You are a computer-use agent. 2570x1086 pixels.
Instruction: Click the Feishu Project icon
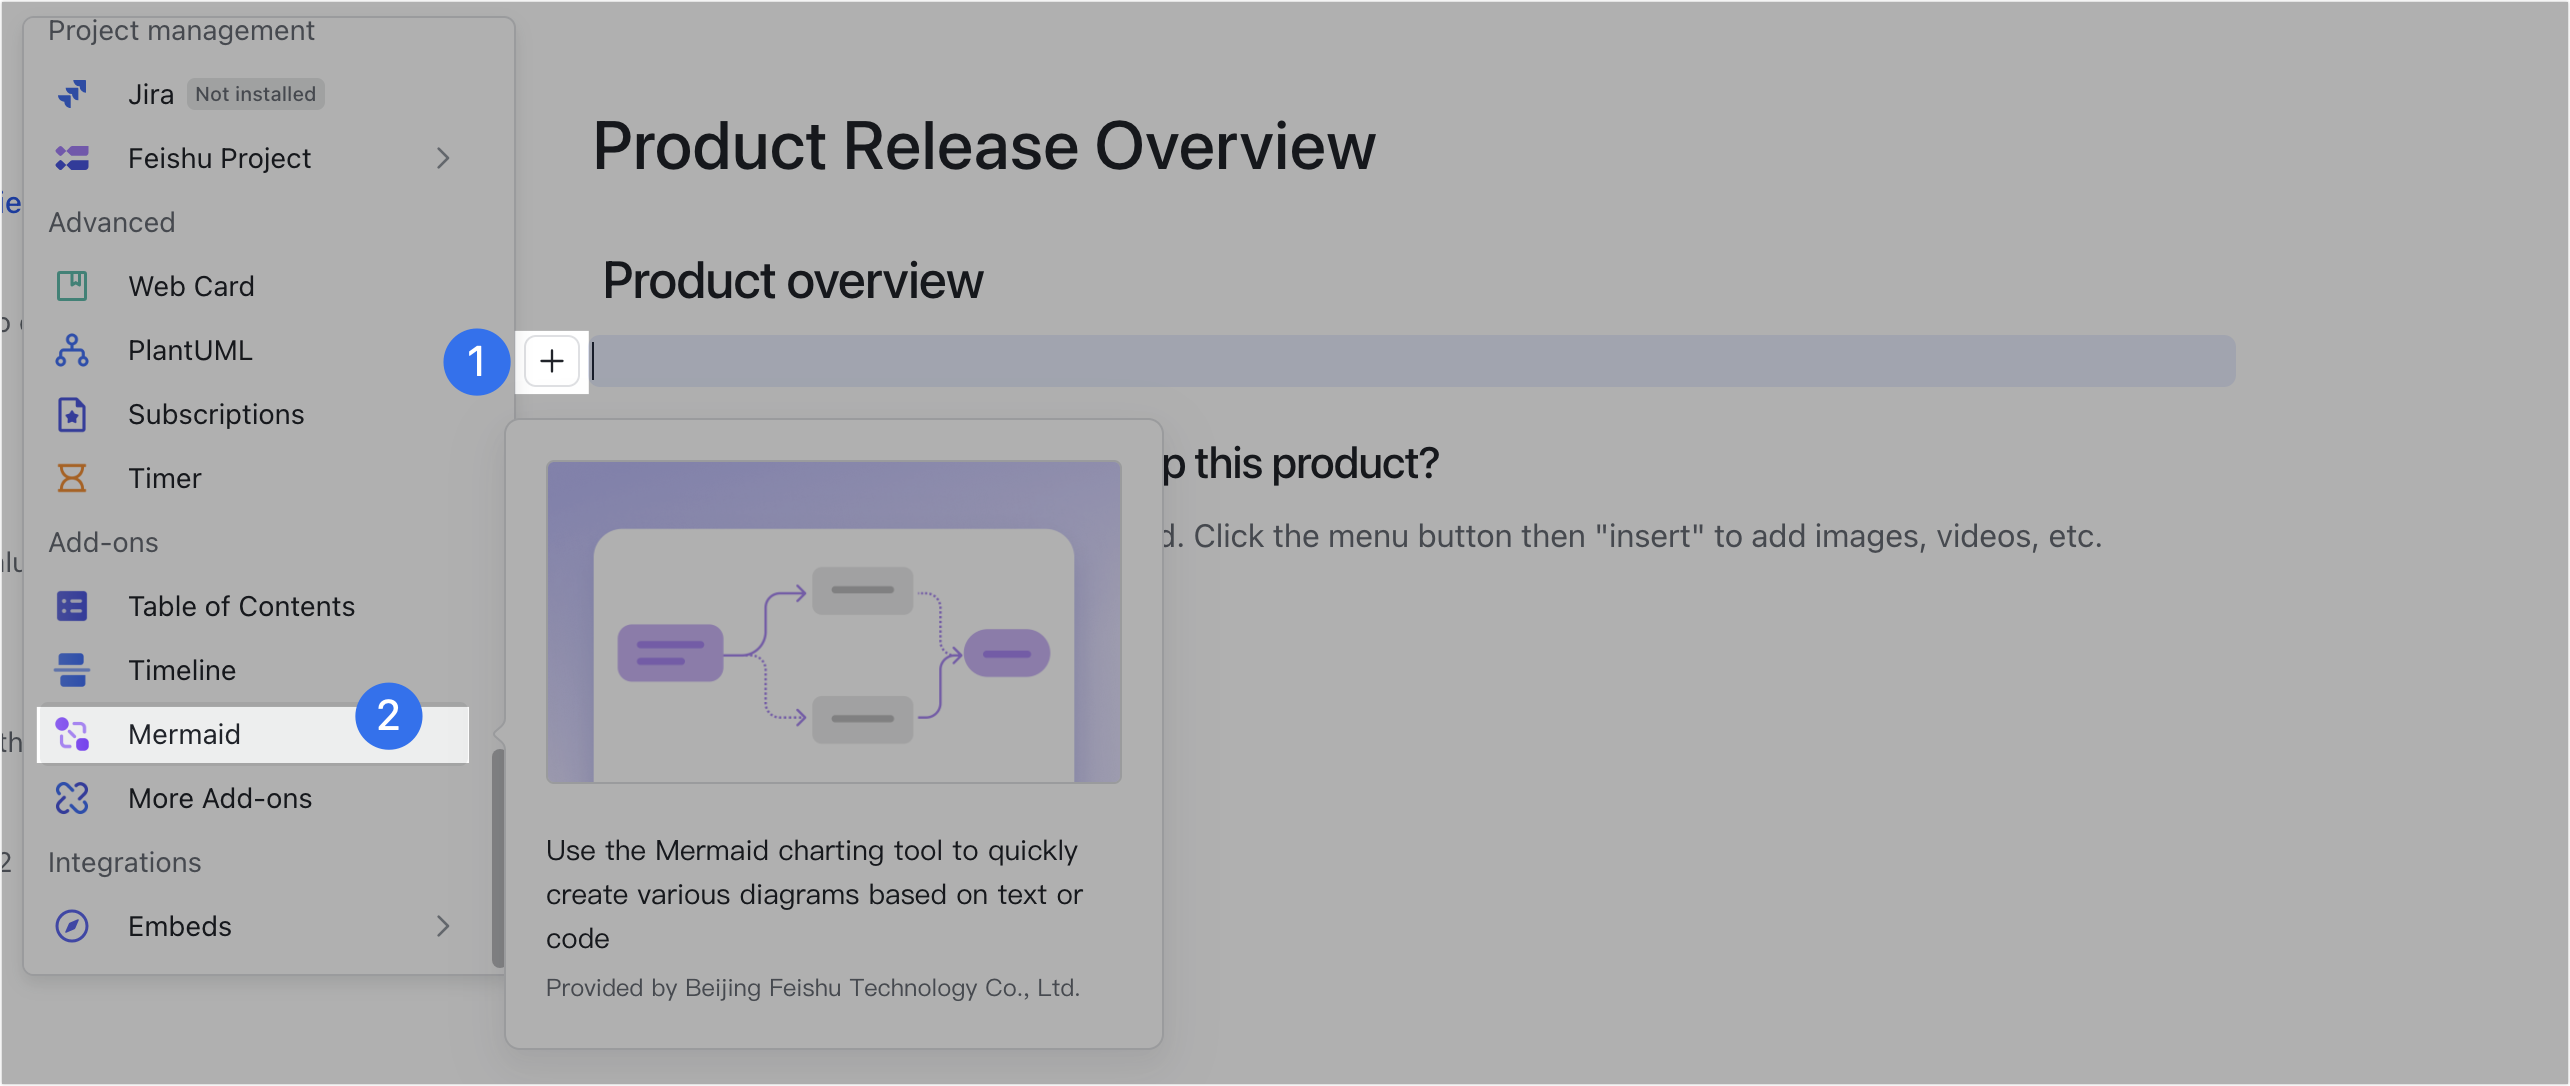pyautogui.click(x=72, y=158)
